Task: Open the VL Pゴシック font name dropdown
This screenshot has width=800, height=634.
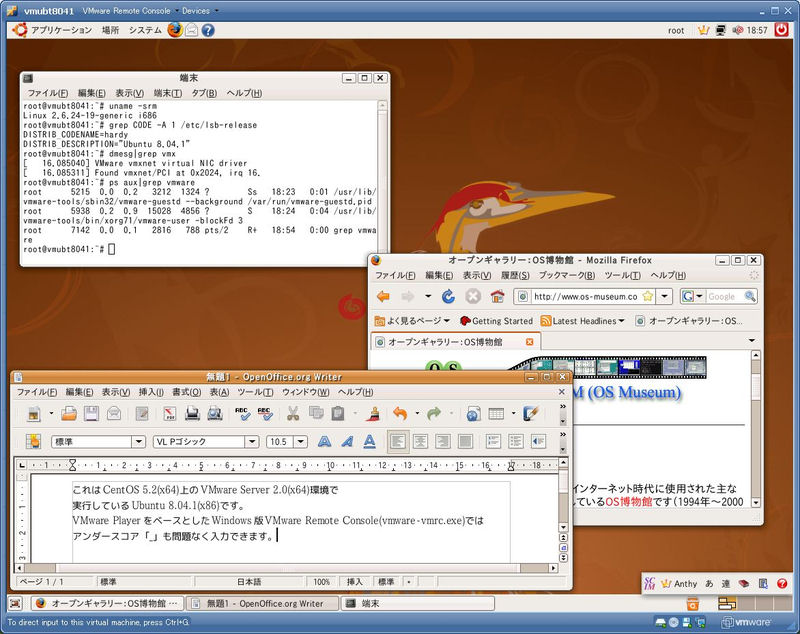Action: [x=252, y=442]
